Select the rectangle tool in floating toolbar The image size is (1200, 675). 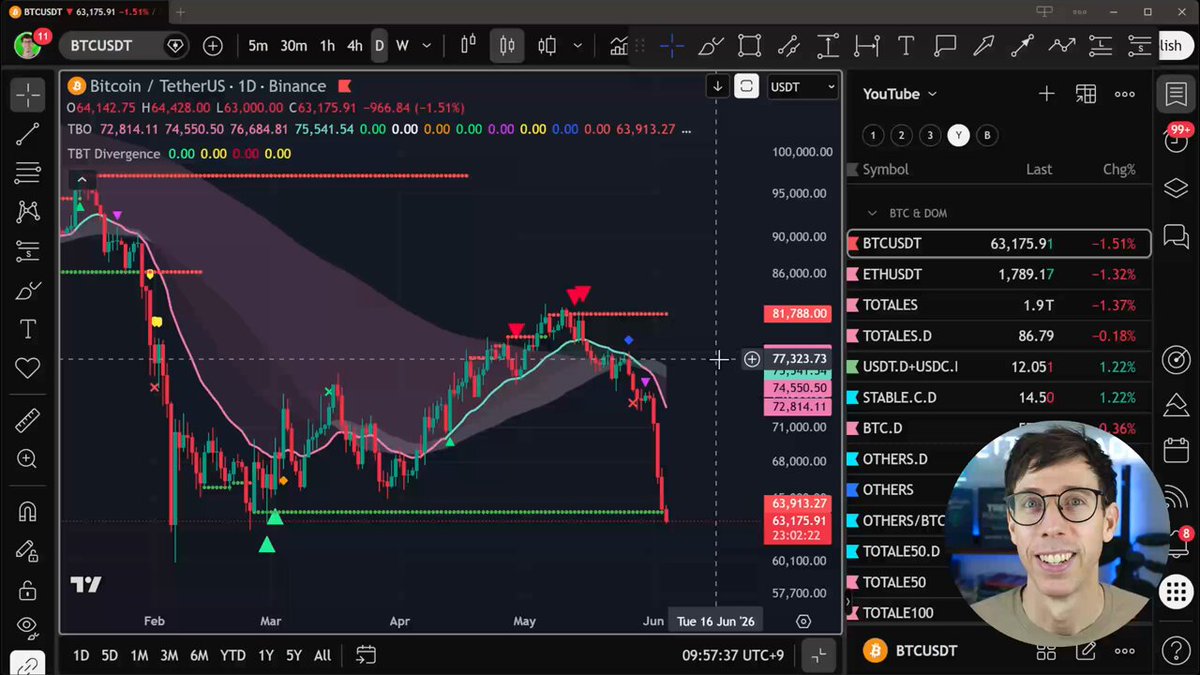[x=749, y=46]
